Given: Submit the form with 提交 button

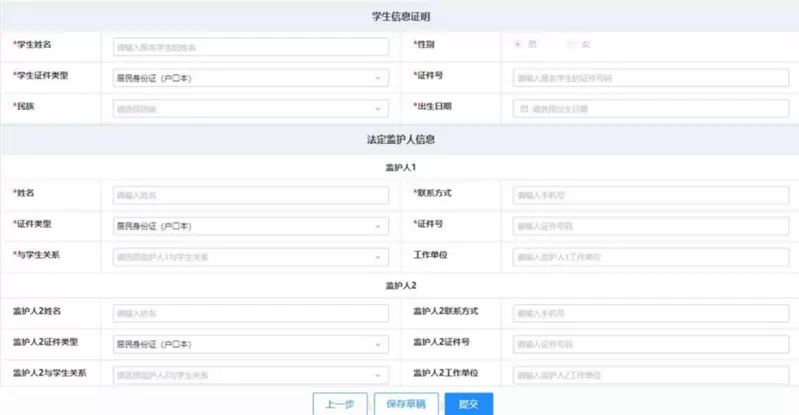Looking at the screenshot, I should tap(469, 404).
